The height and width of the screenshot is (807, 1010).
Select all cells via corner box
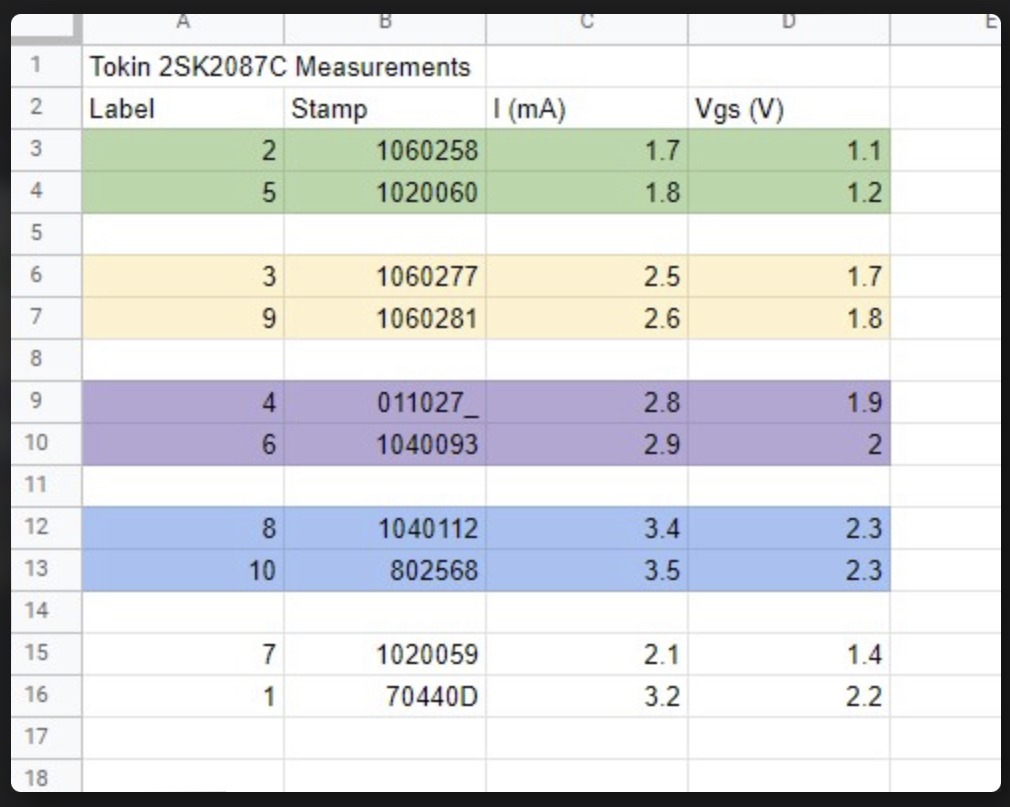pos(46,29)
